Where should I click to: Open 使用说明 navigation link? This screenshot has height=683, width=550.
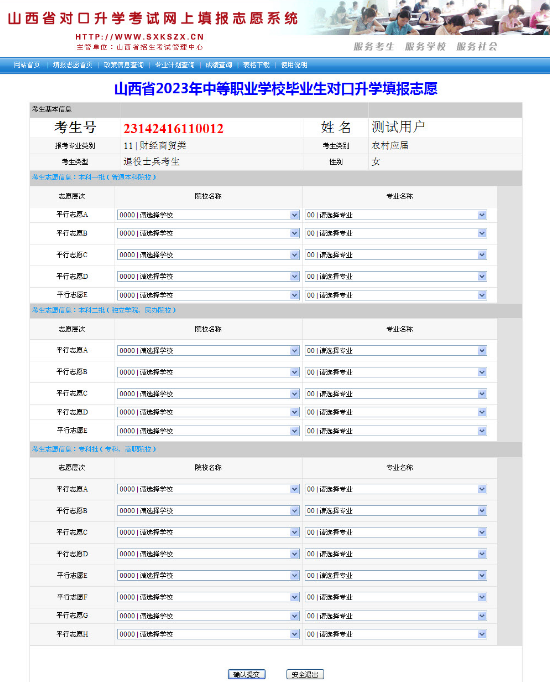pyautogui.click(x=294, y=65)
